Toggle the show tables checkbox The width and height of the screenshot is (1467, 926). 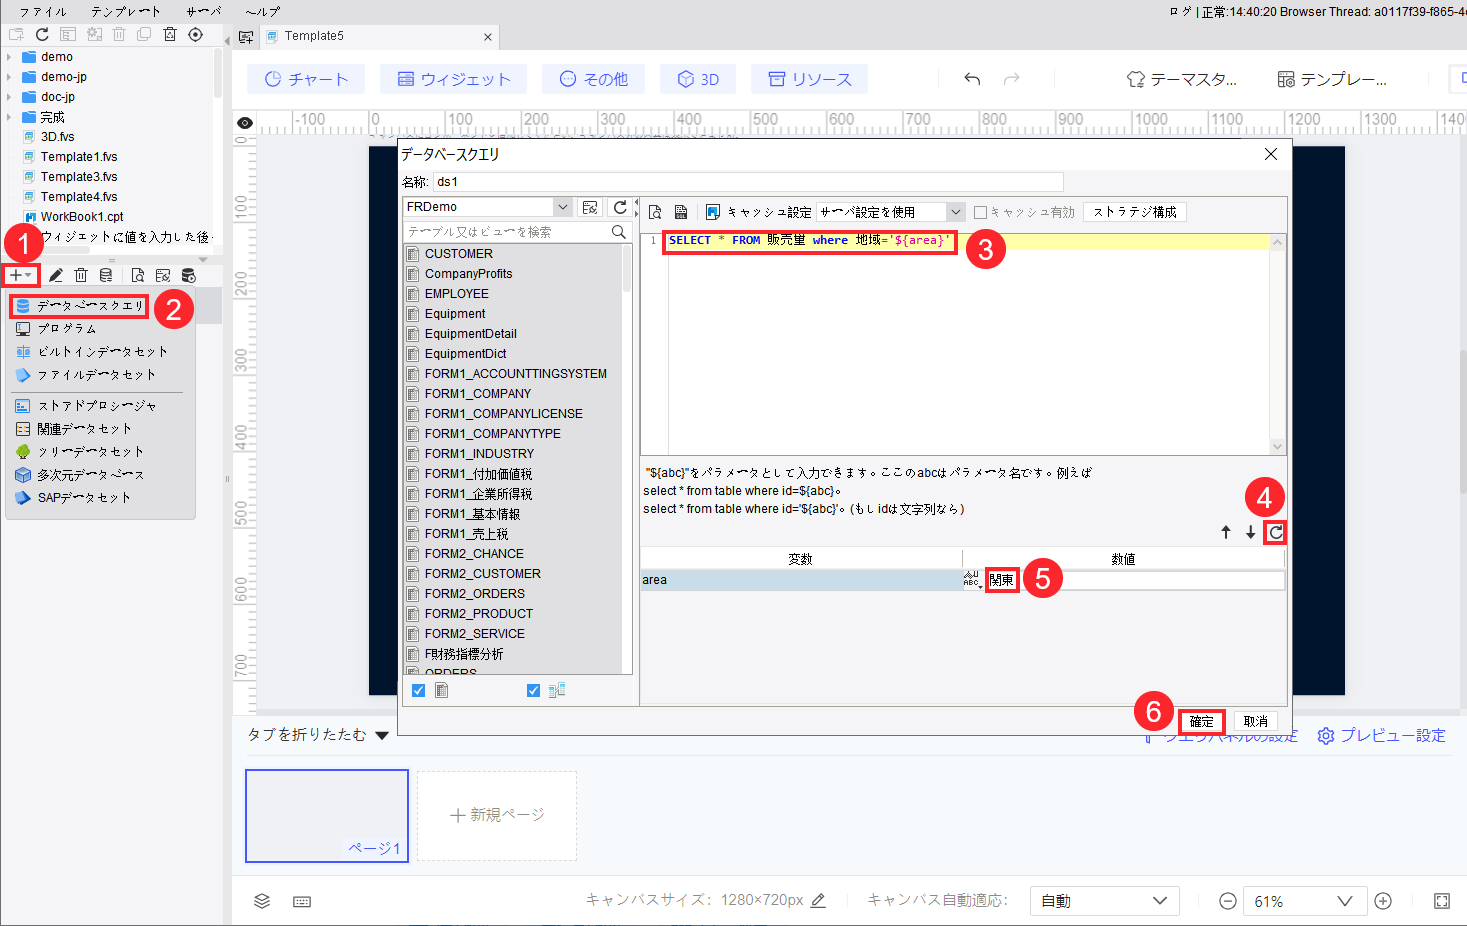point(418,690)
